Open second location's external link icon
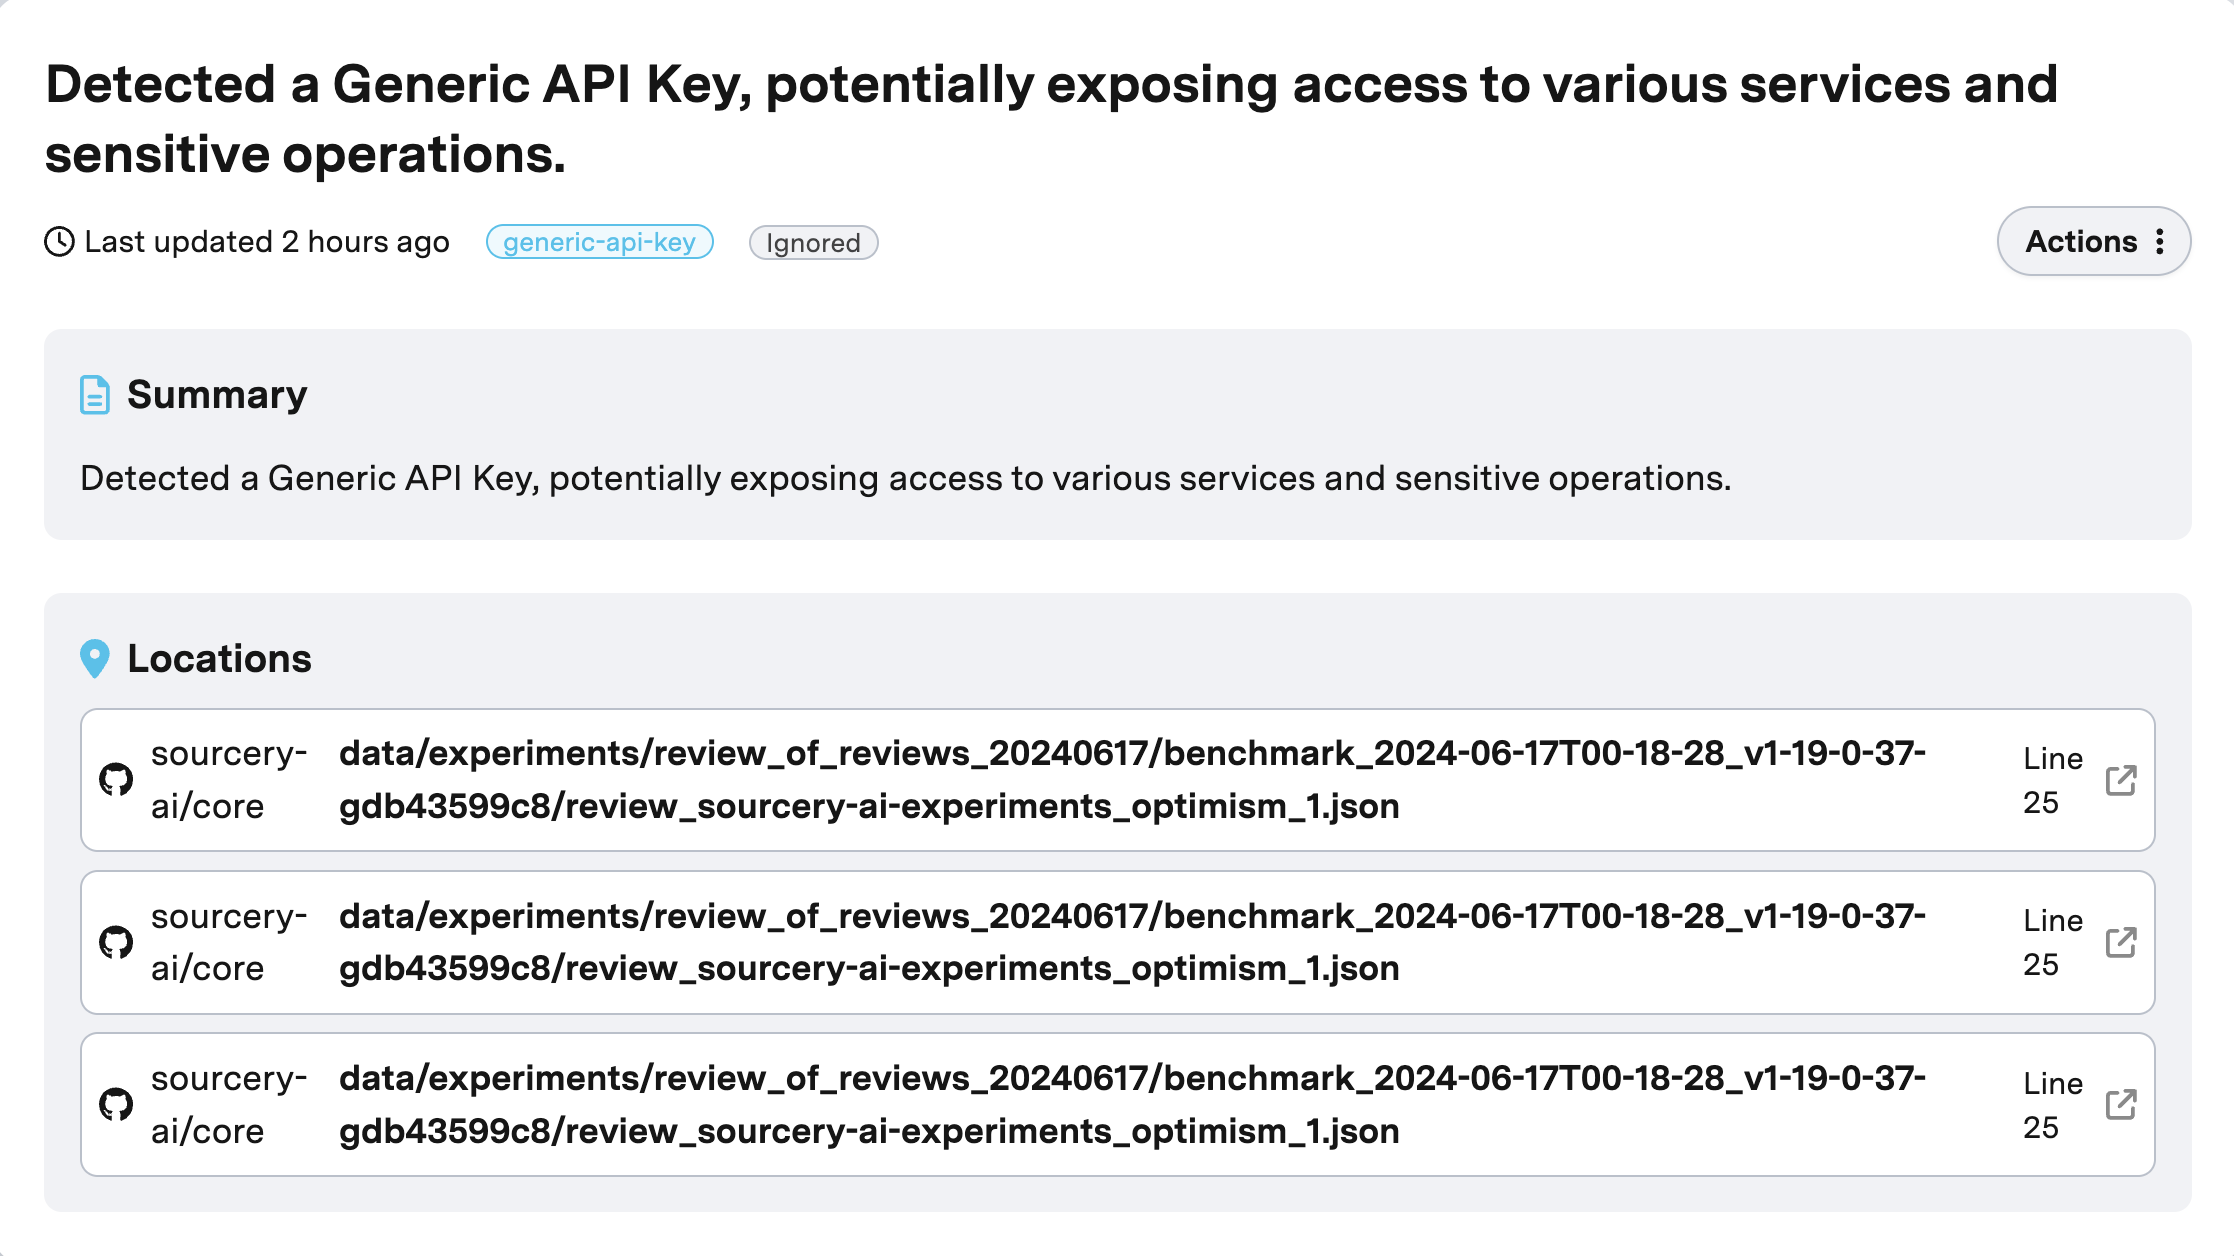Viewport: 2234px width, 1256px height. click(2120, 942)
